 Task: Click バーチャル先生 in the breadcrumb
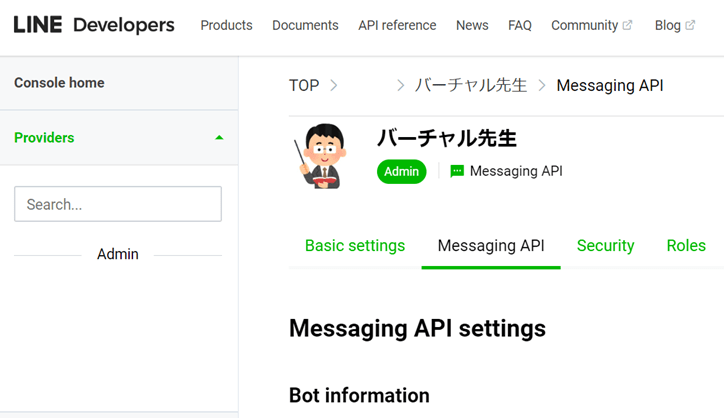(x=470, y=85)
